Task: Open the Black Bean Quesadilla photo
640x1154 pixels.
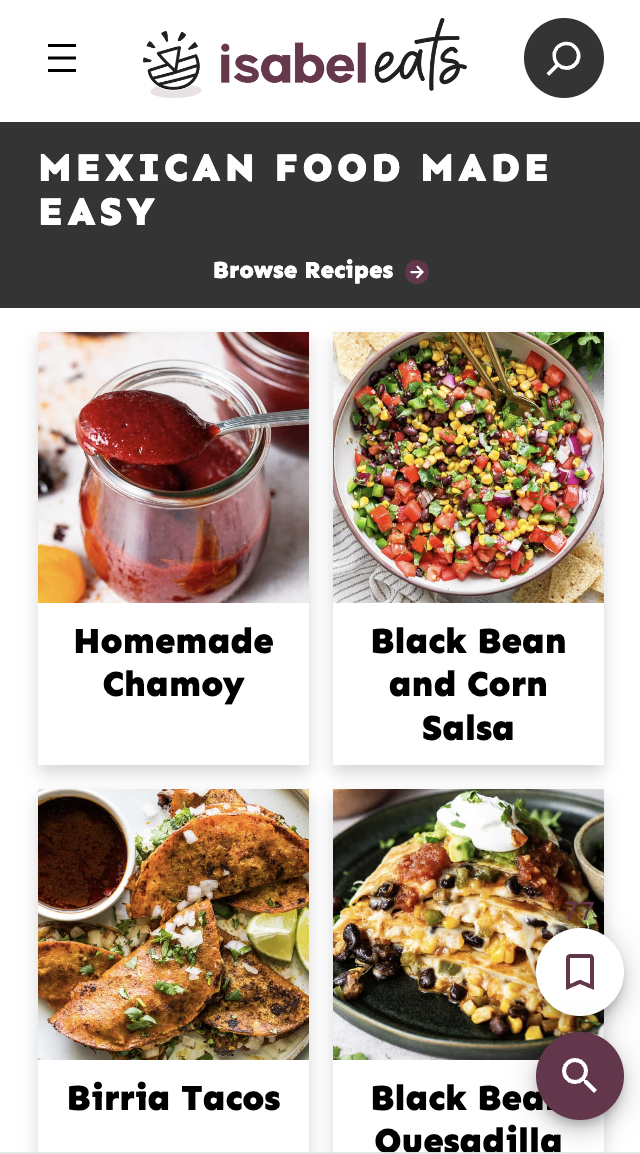Action: (x=469, y=924)
